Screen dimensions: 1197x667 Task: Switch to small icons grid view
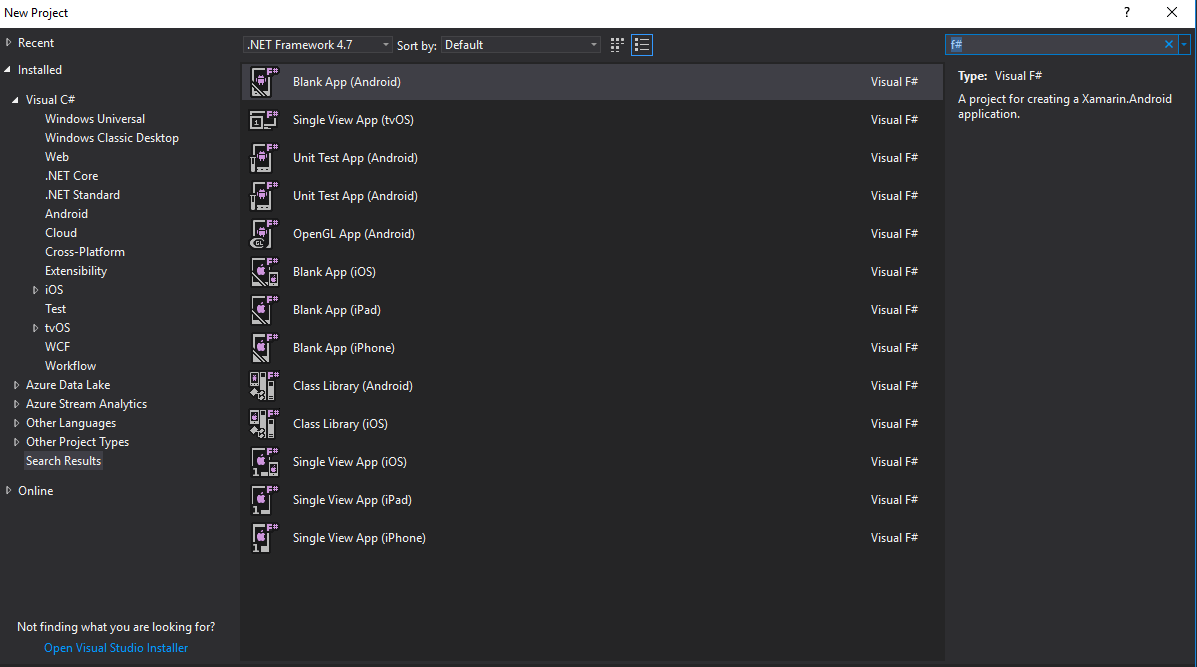[x=617, y=45]
